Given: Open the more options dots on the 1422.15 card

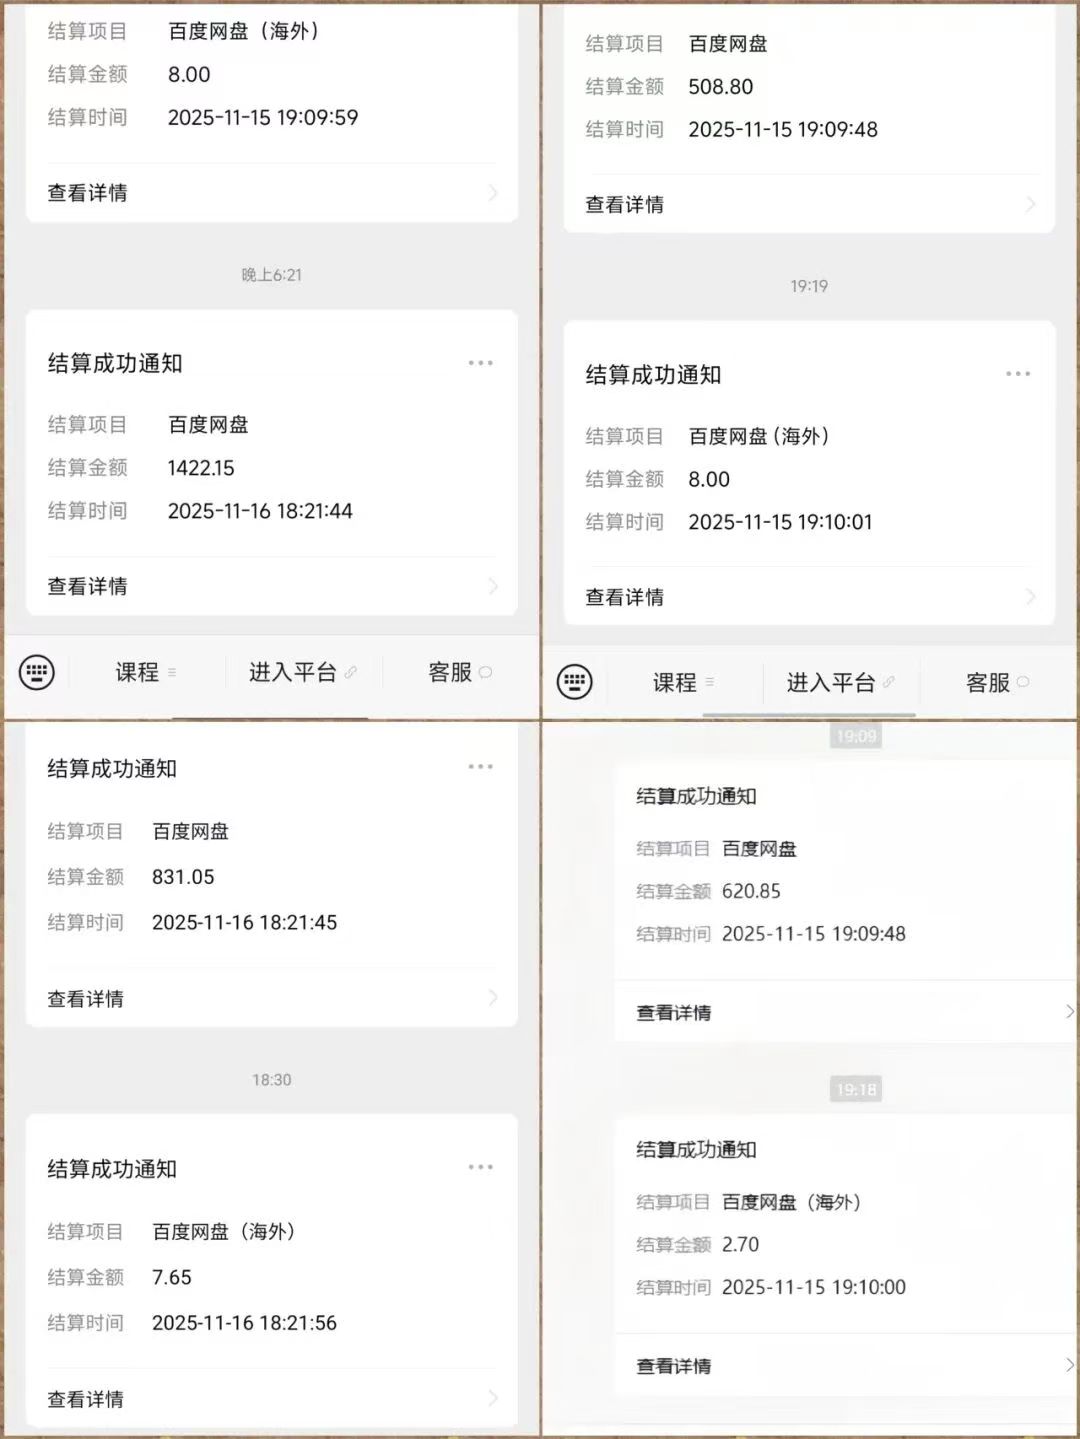Looking at the screenshot, I should click(x=480, y=363).
